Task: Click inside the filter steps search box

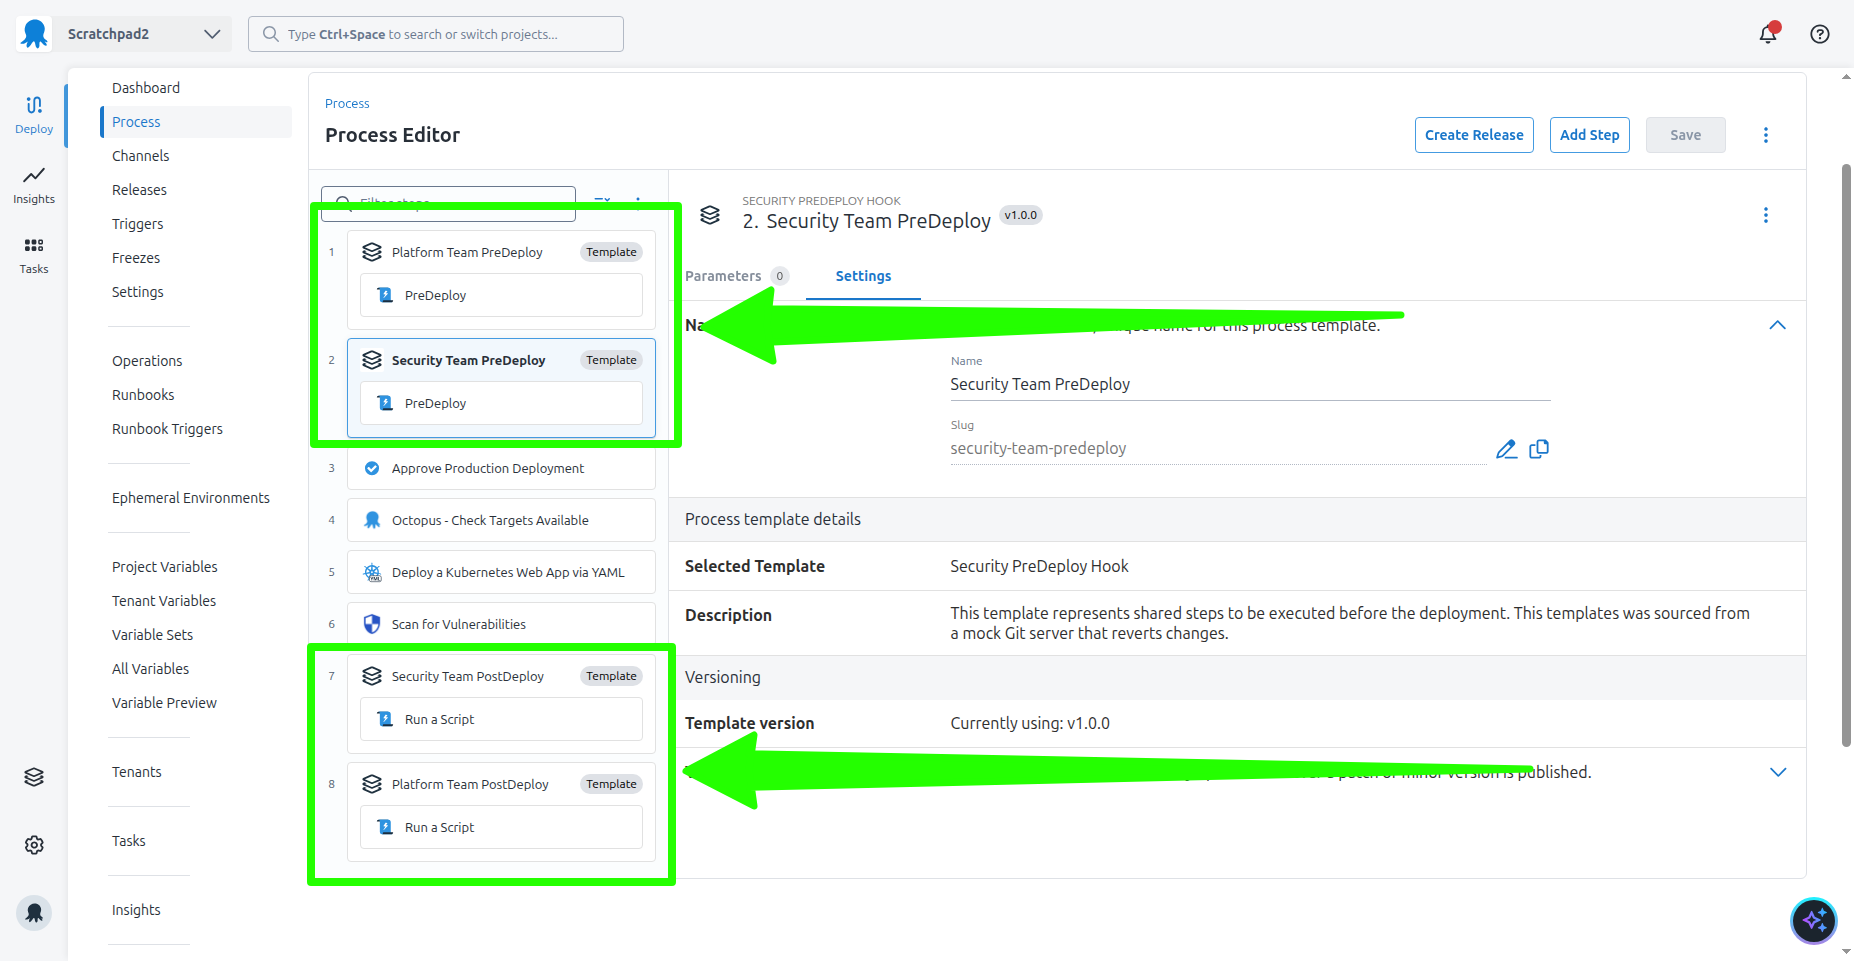Action: coord(450,203)
